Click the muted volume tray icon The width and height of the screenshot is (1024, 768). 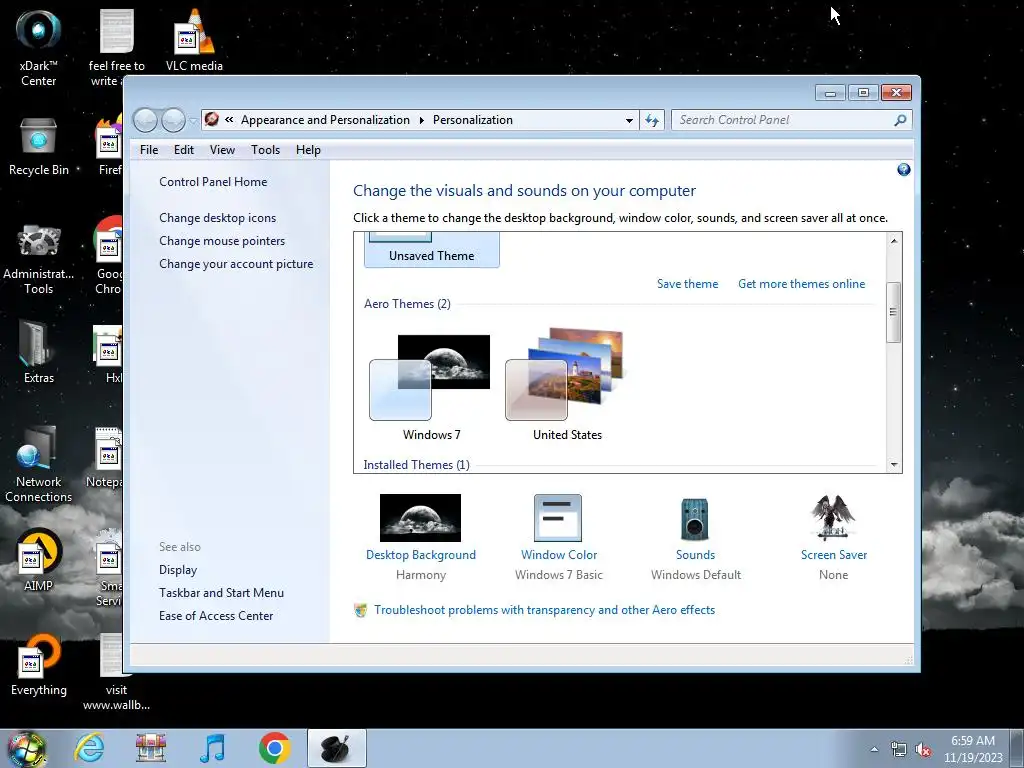pyautogui.click(x=923, y=750)
